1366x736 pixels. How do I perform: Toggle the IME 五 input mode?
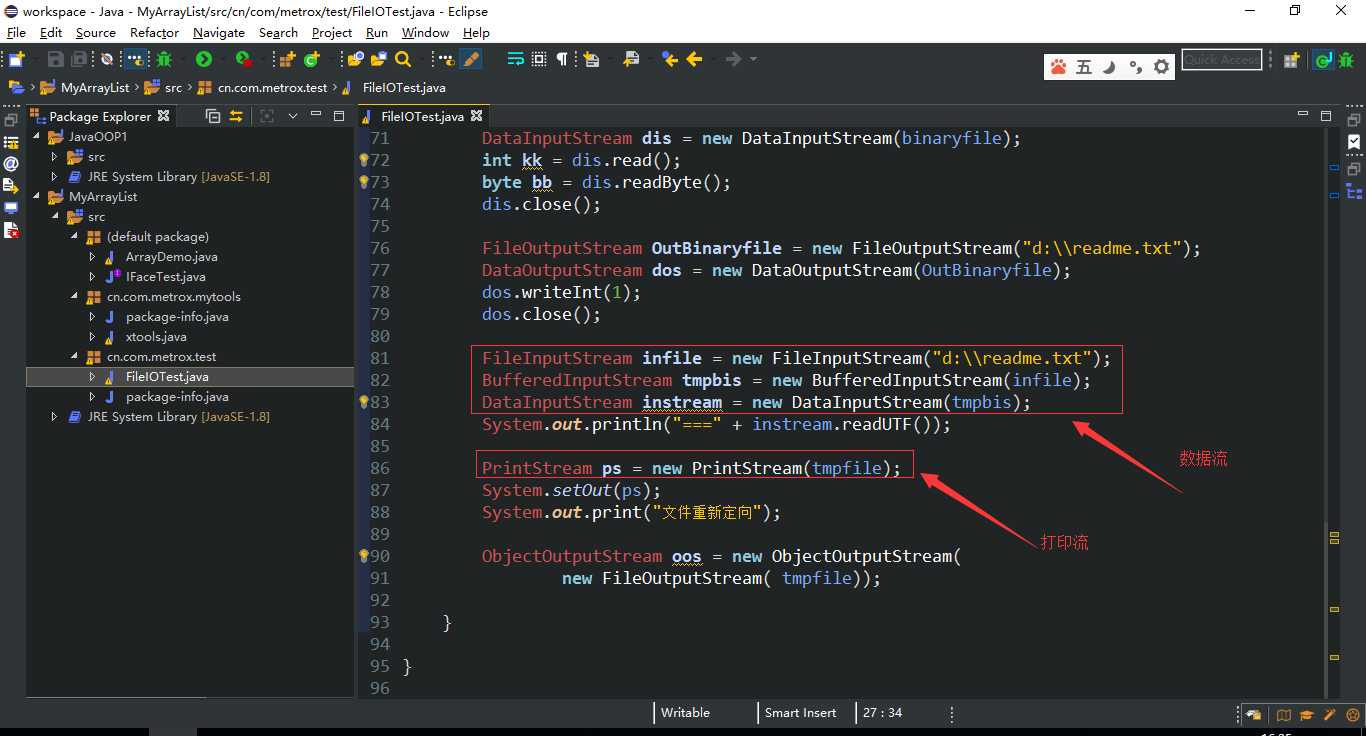point(1084,67)
